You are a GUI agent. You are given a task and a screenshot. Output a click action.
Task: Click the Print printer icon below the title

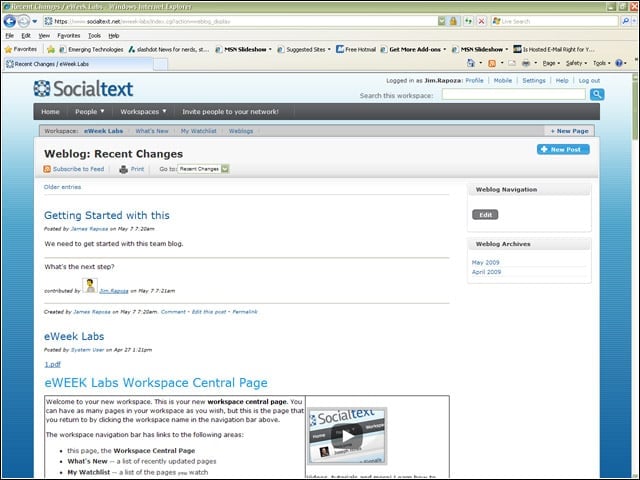click(x=123, y=169)
